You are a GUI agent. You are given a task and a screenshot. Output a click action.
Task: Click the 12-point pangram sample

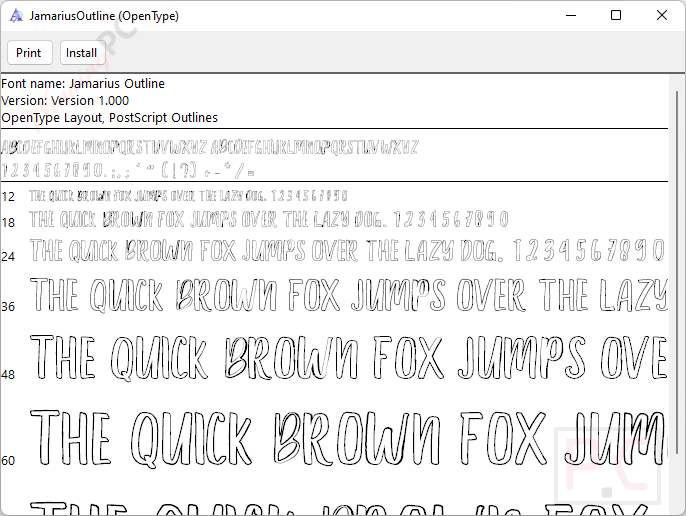(189, 196)
